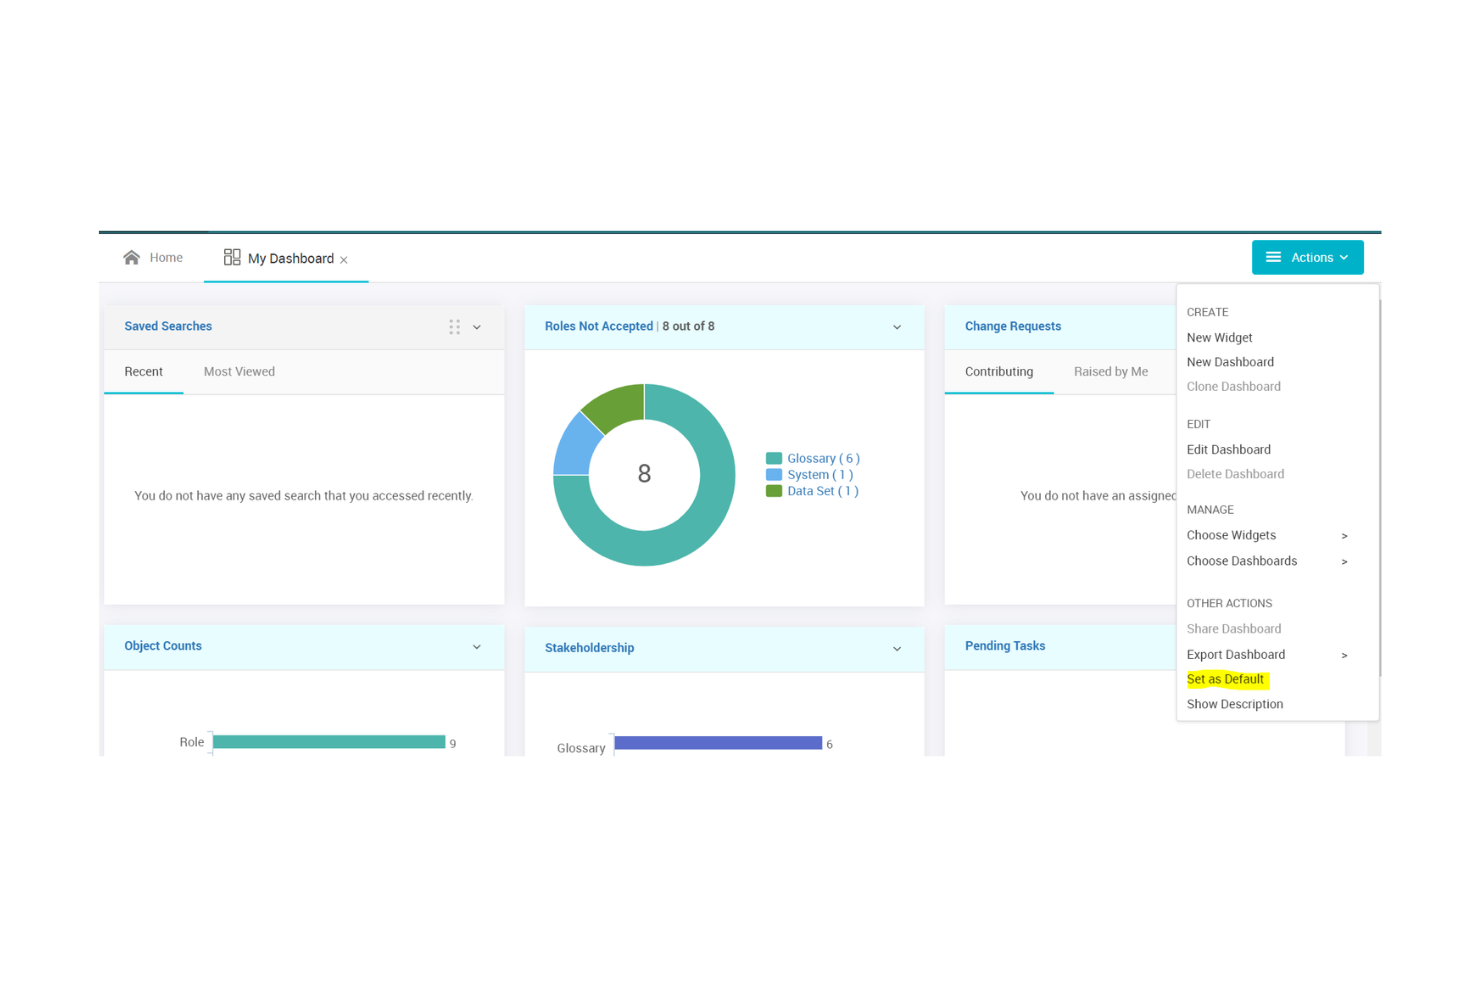1480x987 pixels.
Task: Click the drag handle on Saved Searches widget
Action: (455, 327)
